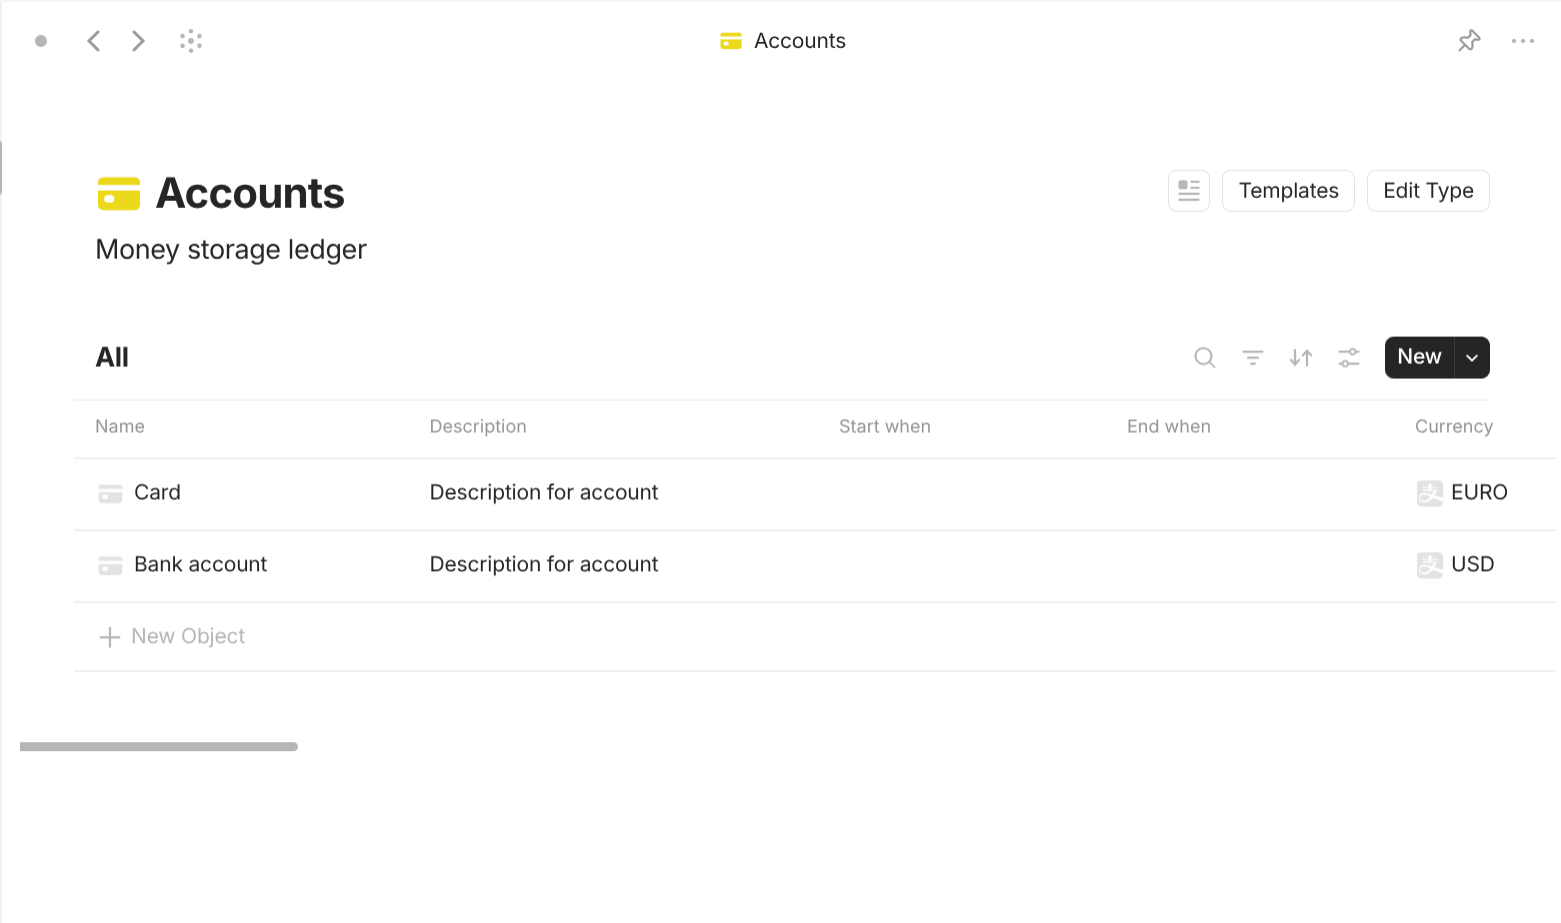The height and width of the screenshot is (923, 1561).
Task: Click the Edit Type button
Action: [x=1428, y=190]
